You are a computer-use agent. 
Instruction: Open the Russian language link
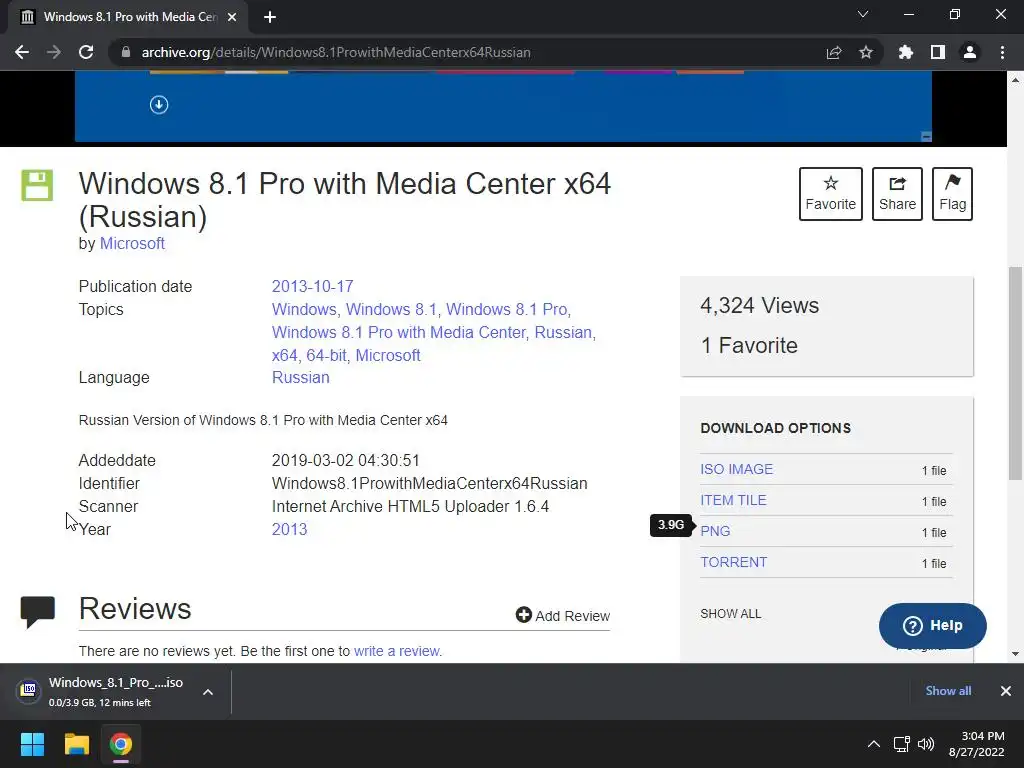click(x=300, y=377)
